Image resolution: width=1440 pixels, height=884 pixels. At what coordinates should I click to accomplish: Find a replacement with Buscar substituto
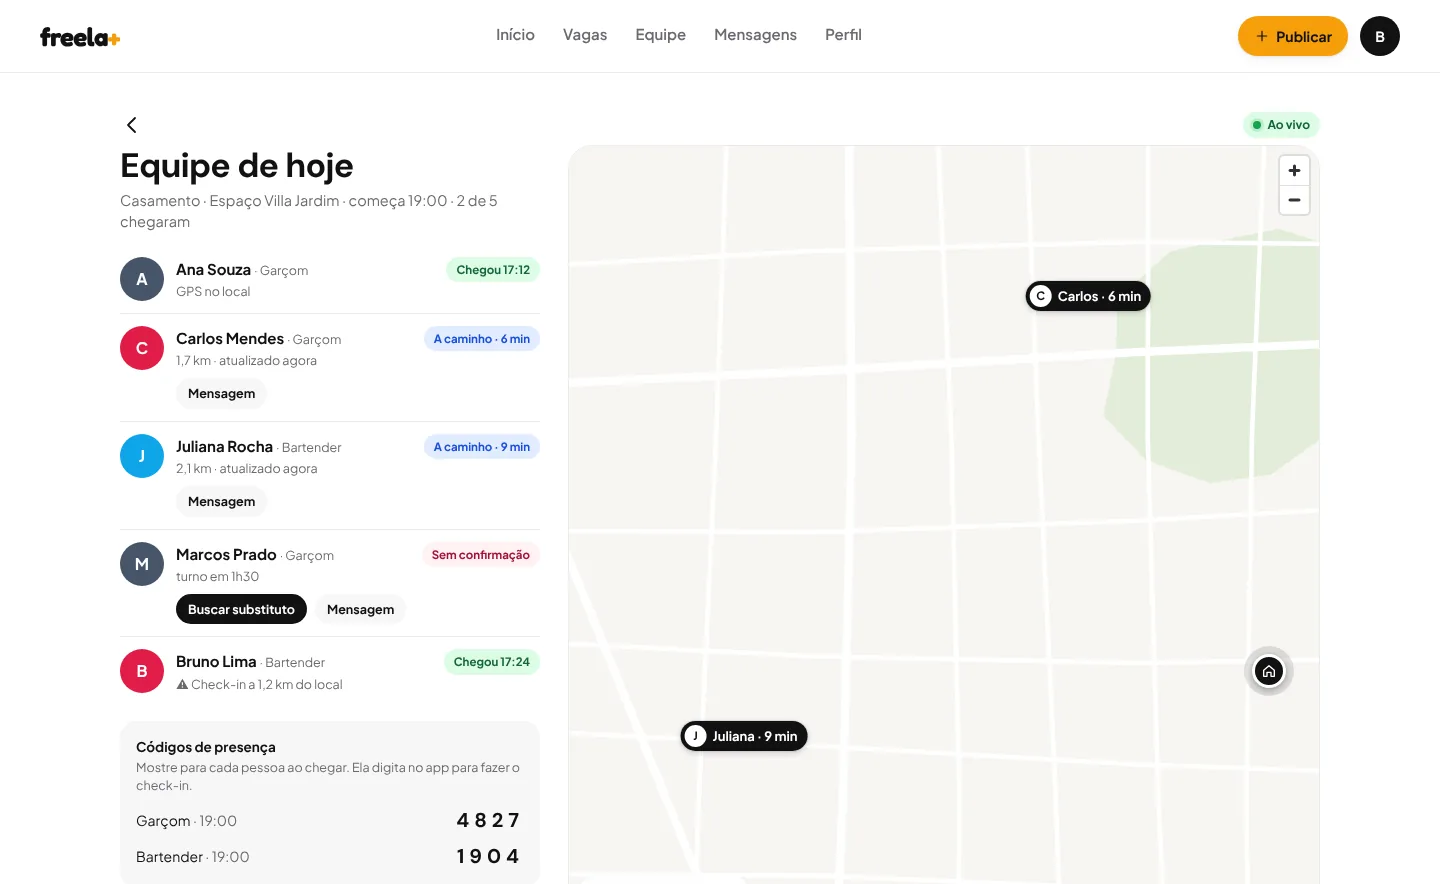241,609
